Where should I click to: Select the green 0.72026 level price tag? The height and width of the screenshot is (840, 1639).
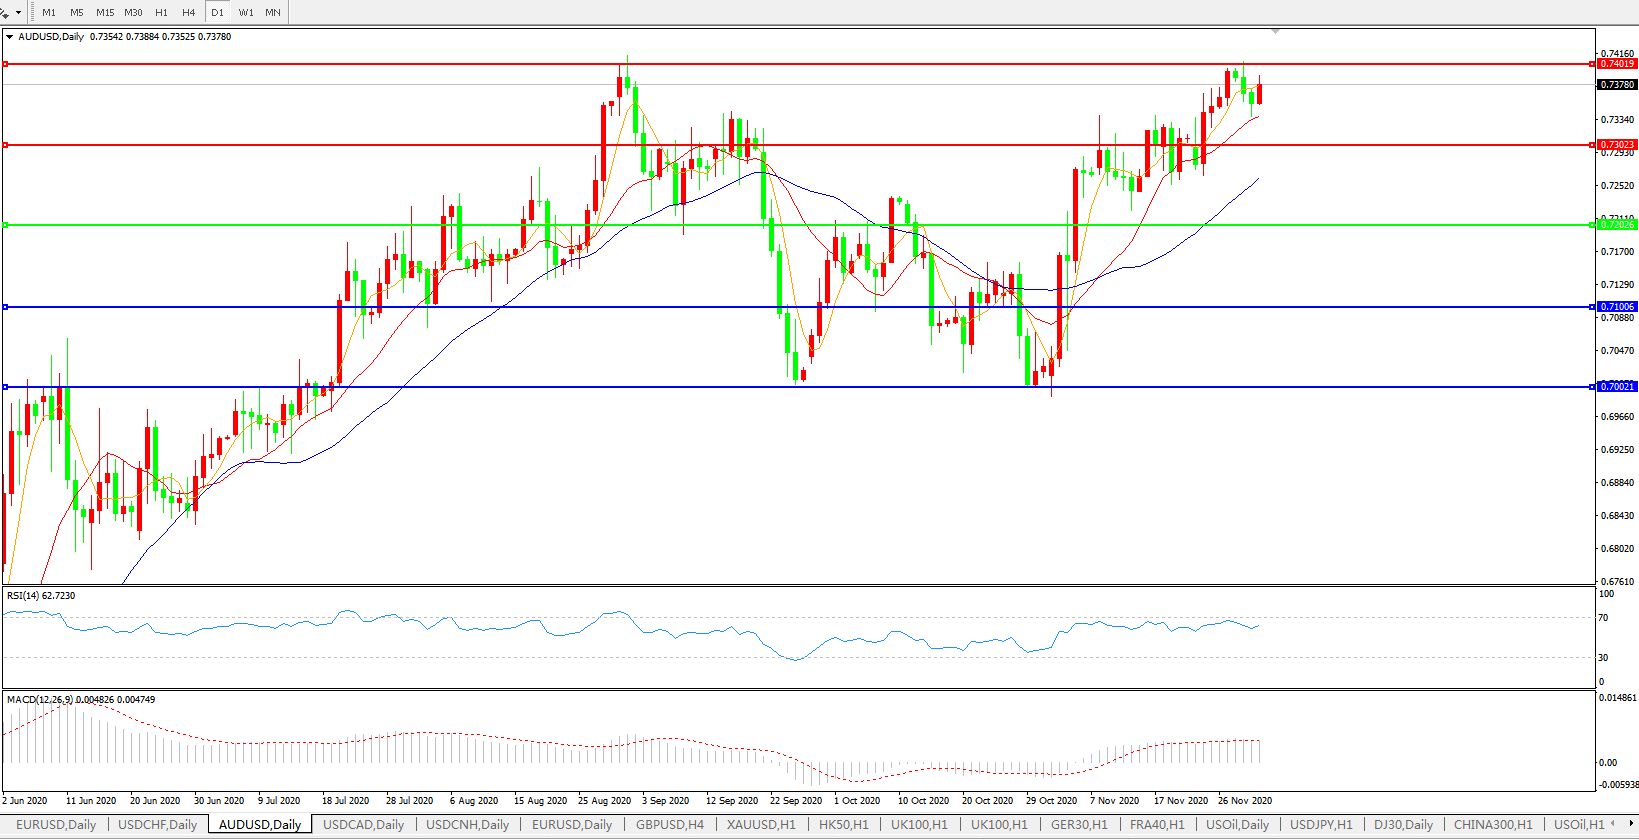(x=1617, y=225)
